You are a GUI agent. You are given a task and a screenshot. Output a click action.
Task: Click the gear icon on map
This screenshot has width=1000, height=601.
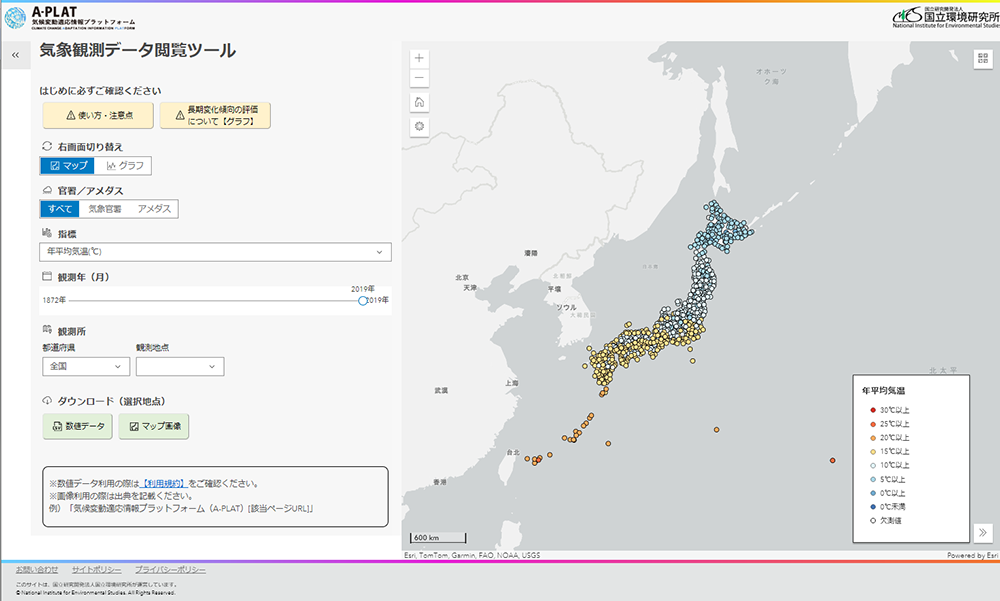pyautogui.click(x=419, y=126)
